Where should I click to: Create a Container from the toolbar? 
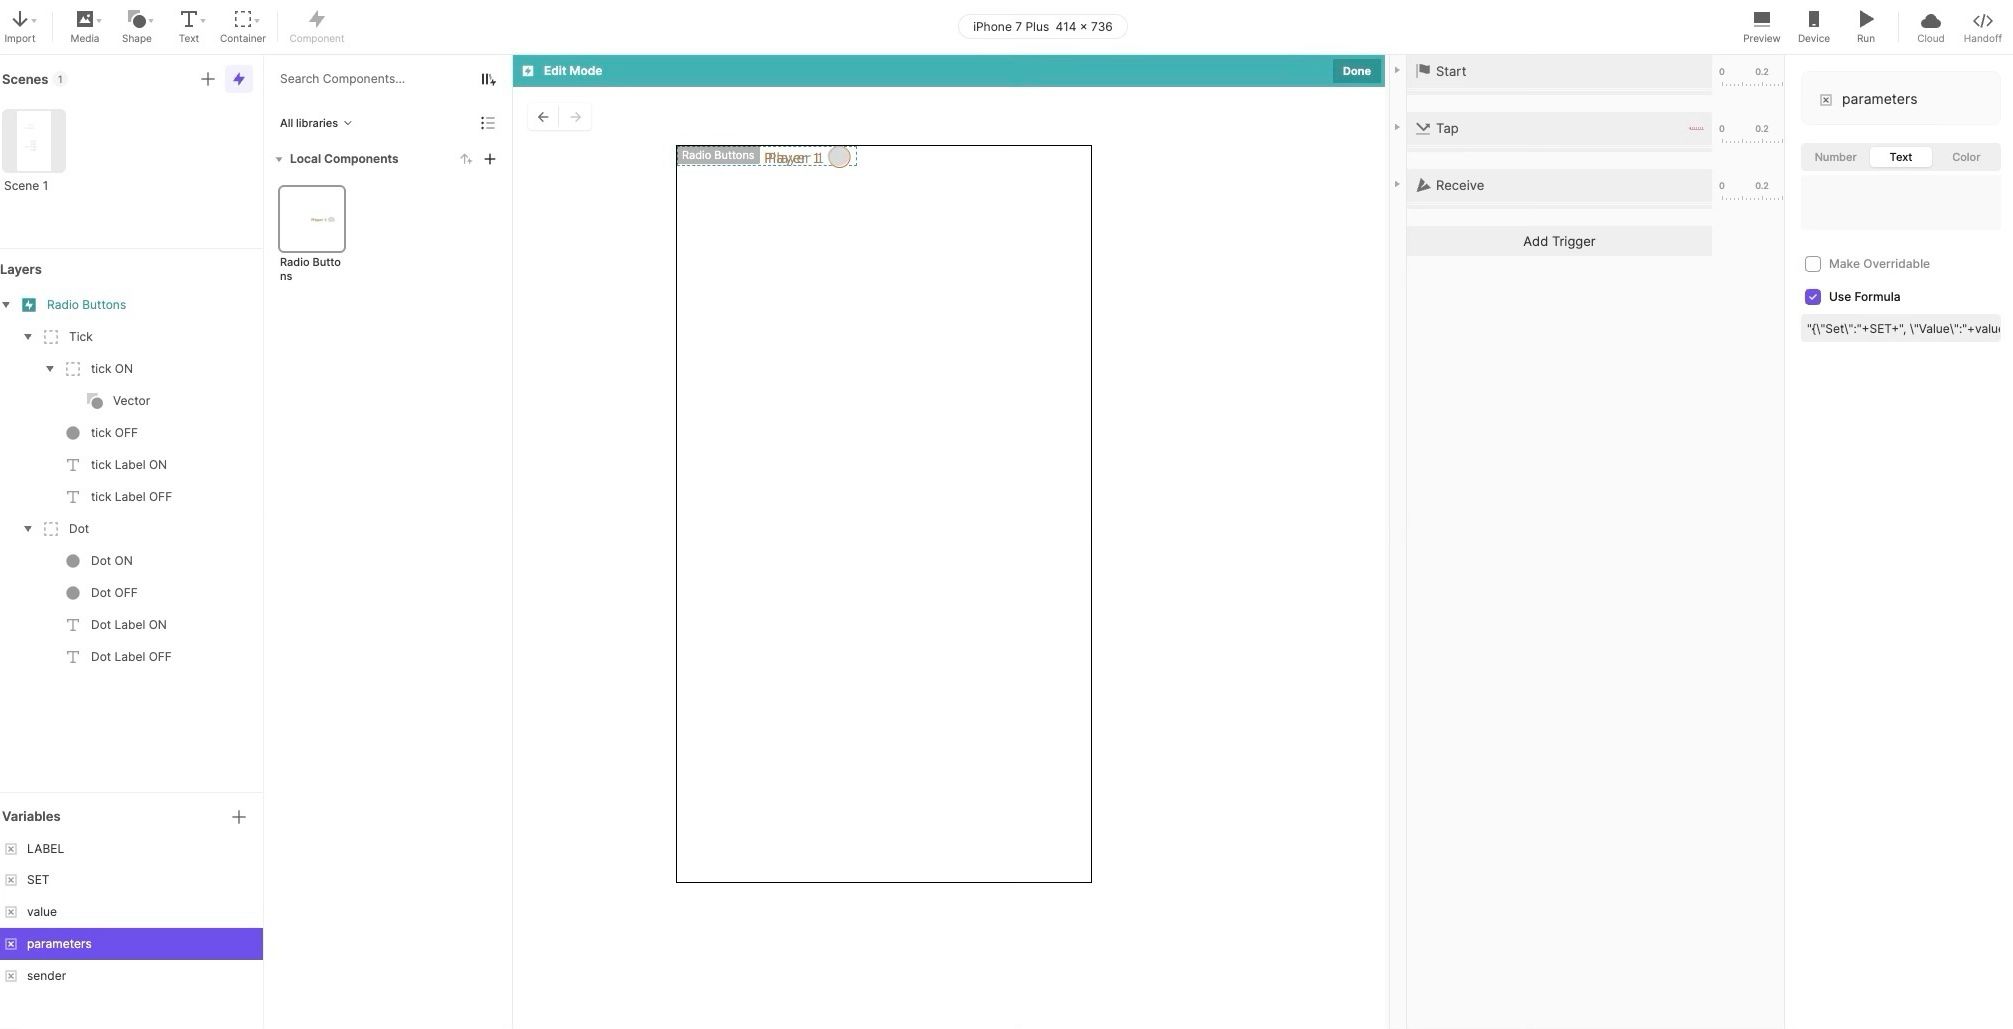tap(242, 25)
